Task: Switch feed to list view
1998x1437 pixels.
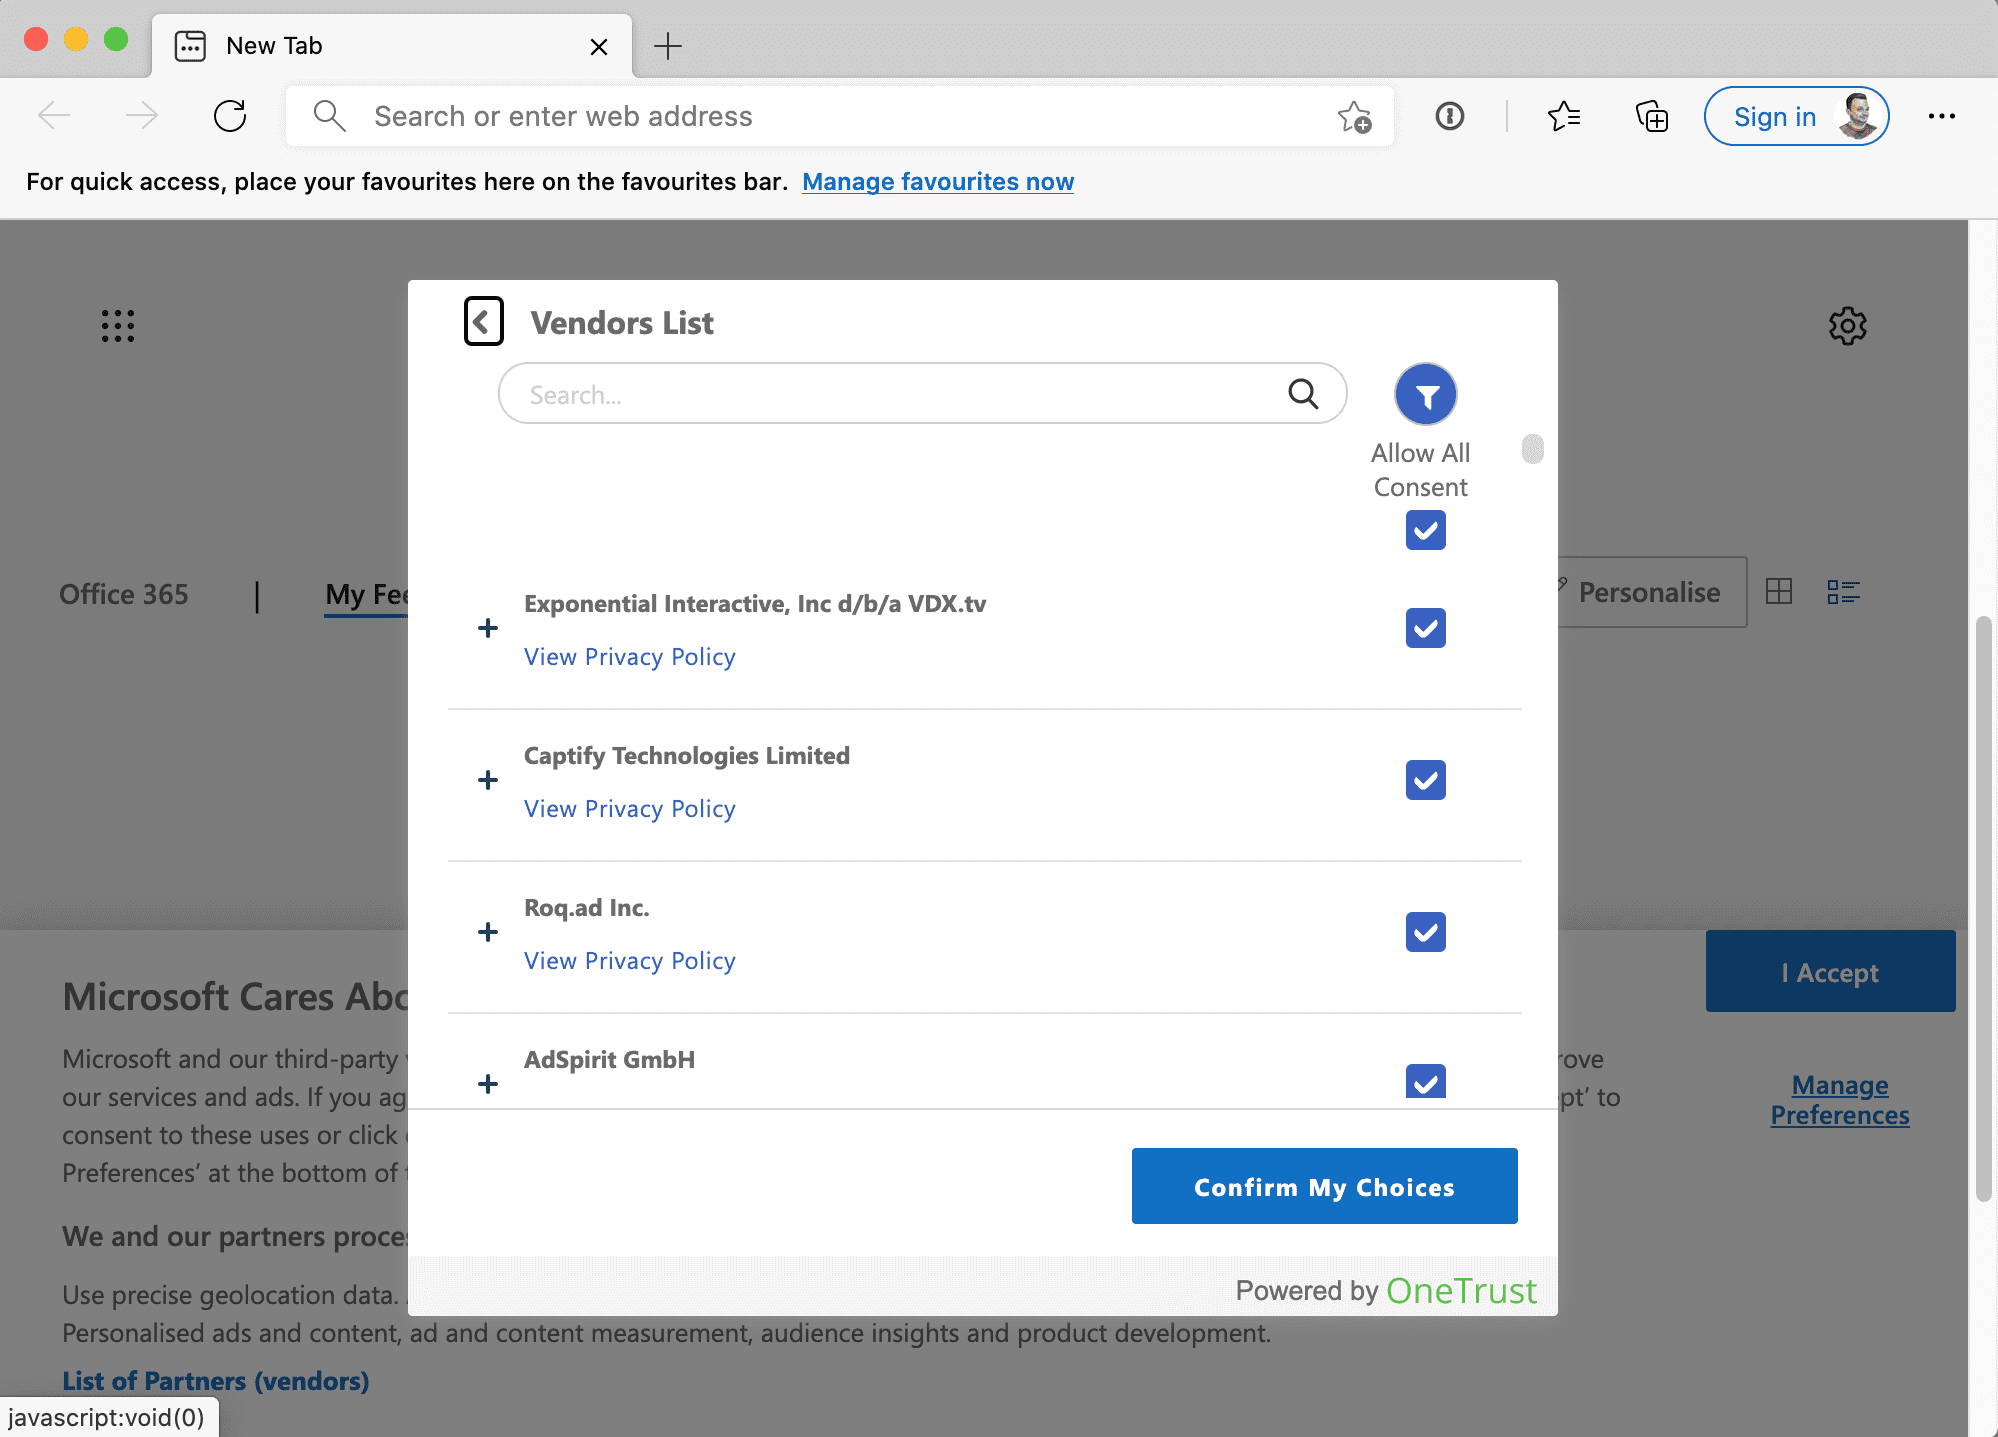Action: click(x=1843, y=592)
